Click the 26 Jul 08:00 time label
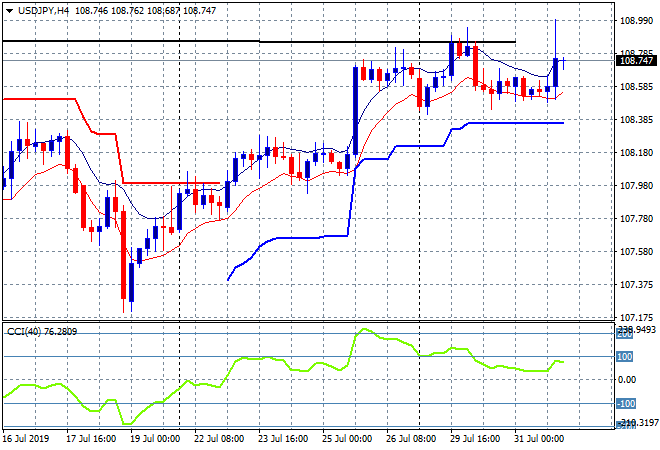660x450 pixels. pos(411,439)
